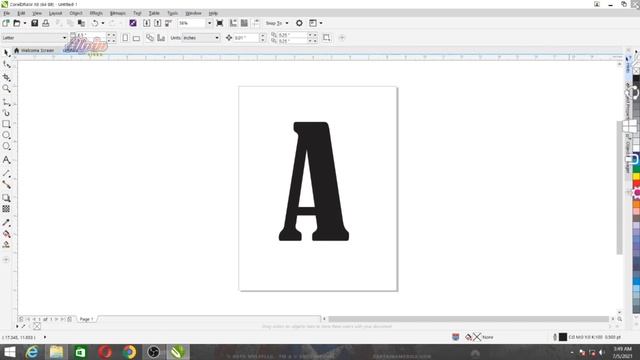
Task: Click the nudge distance input field
Action: pos(246,38)
